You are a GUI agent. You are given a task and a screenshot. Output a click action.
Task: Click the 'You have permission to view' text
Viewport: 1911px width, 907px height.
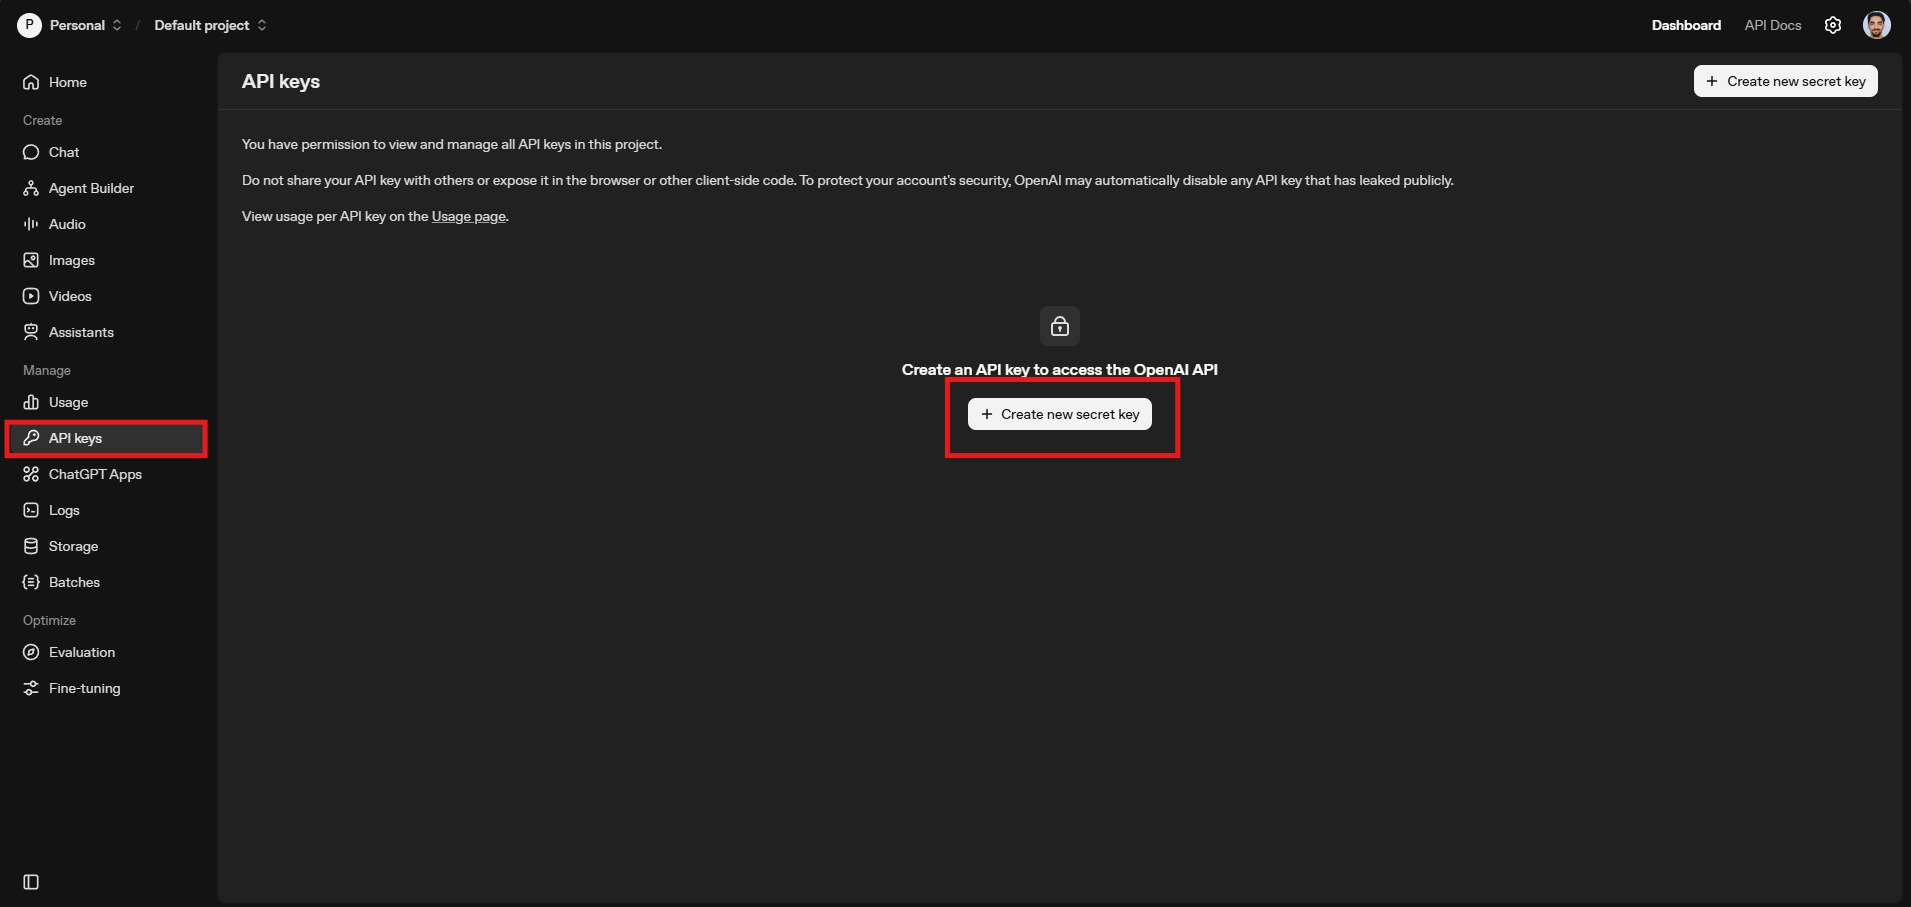(x=452, y=144)
